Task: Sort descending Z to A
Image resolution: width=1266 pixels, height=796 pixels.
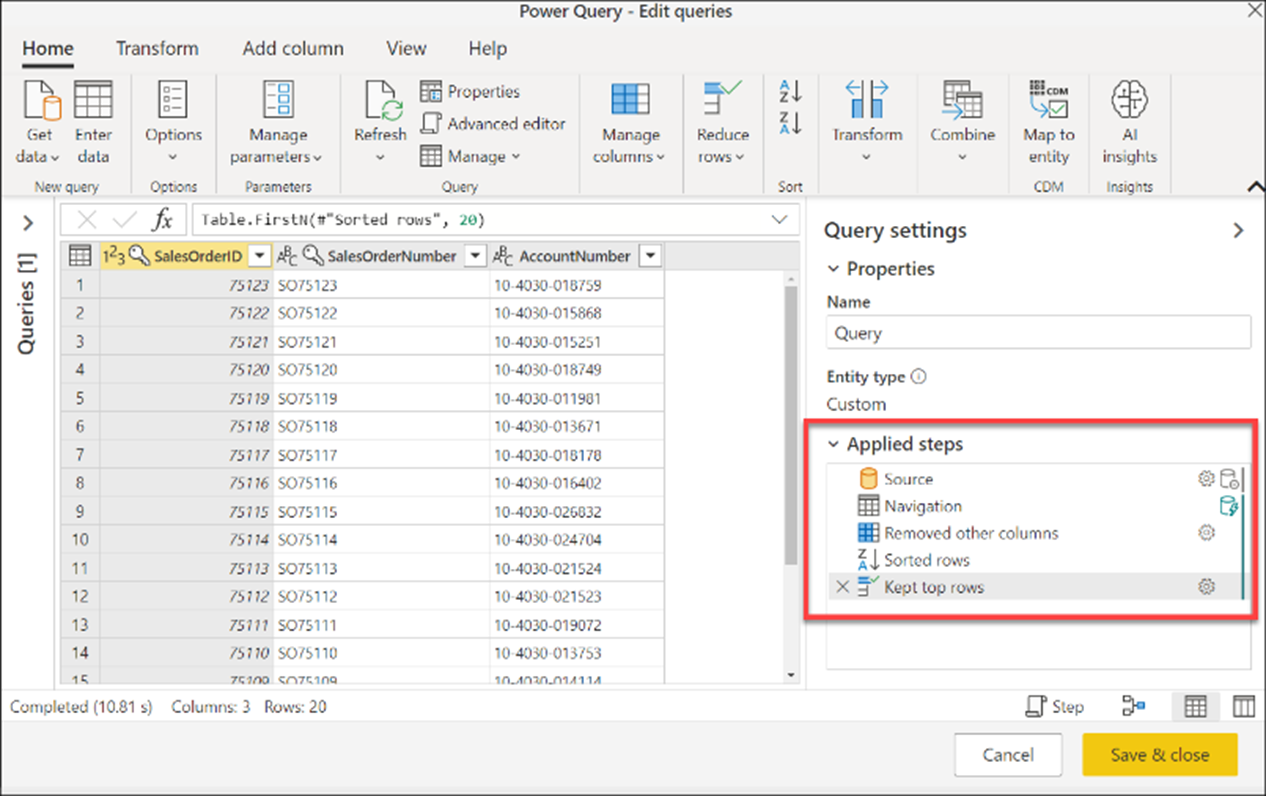Action: 790,122
